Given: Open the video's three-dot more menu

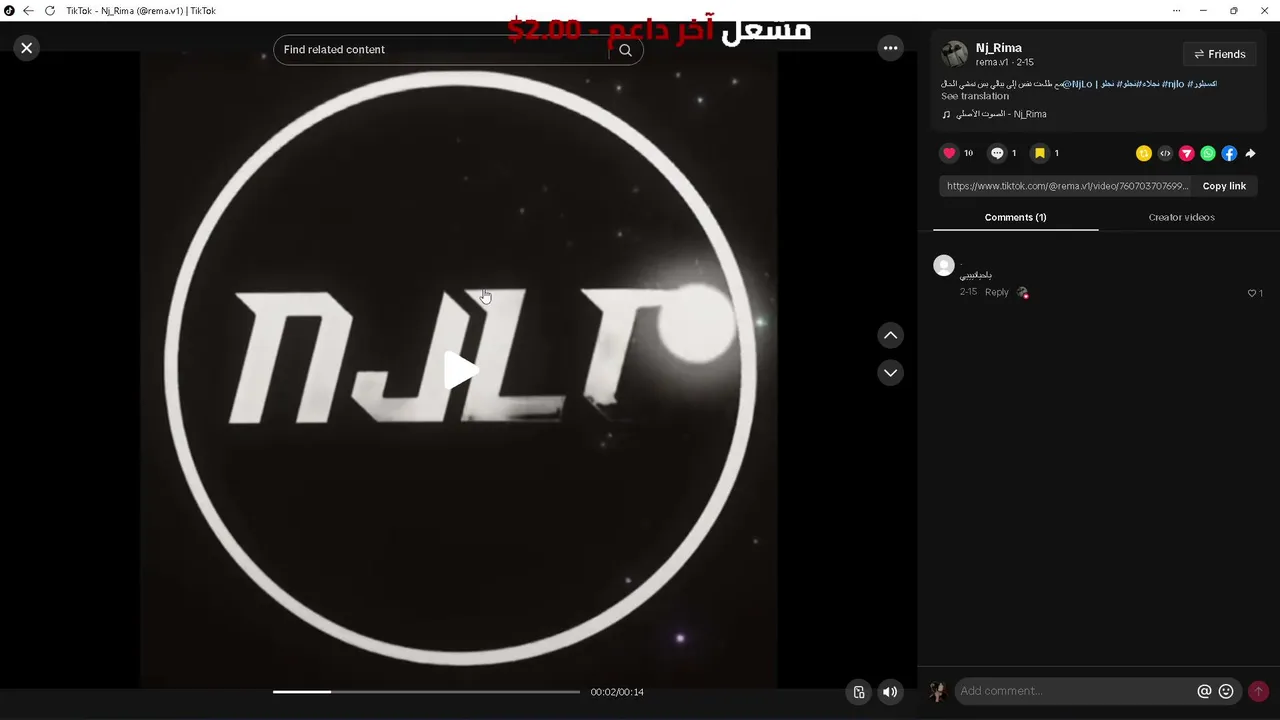Looking at the screenshot, I should click(x=890, y=48).
